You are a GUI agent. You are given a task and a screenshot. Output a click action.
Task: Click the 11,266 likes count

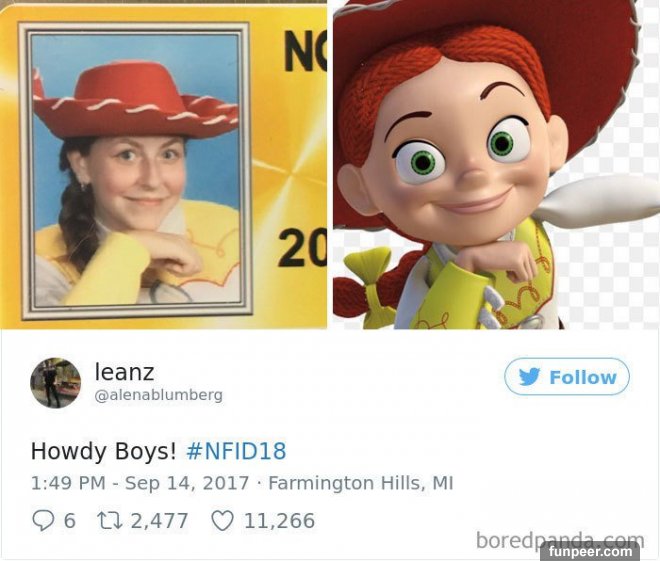pyautogui.click(x=279, y=521)
